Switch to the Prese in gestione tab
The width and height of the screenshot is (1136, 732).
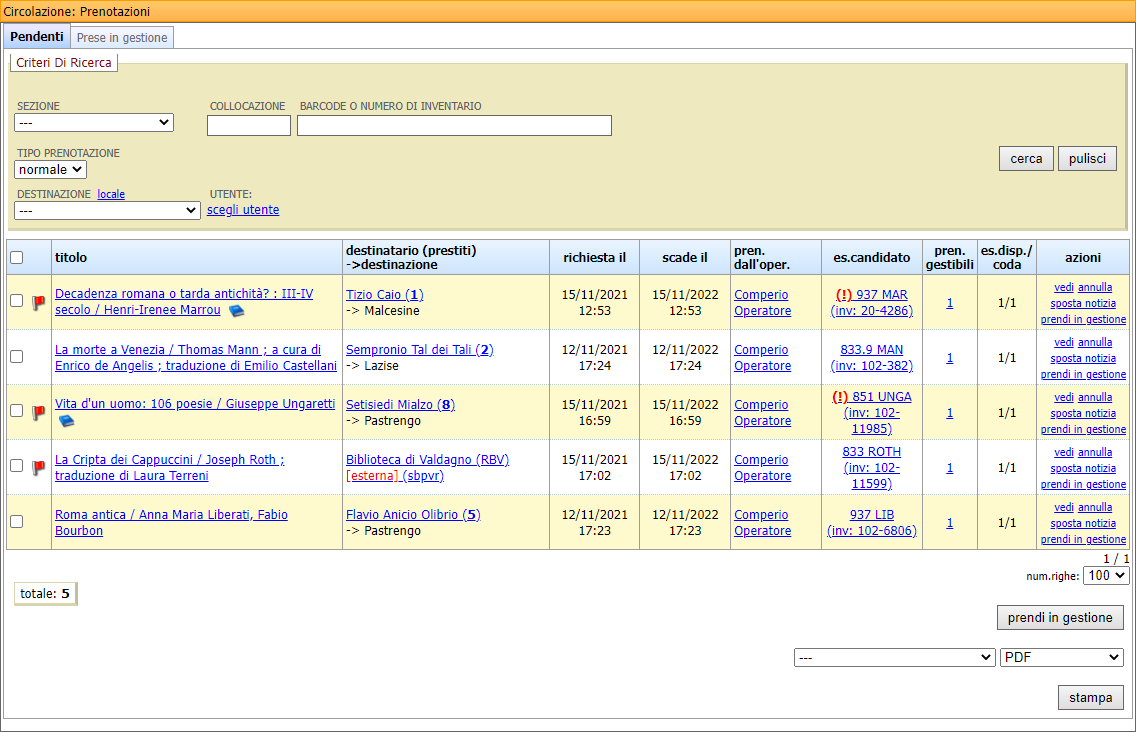tap(123, 37)
